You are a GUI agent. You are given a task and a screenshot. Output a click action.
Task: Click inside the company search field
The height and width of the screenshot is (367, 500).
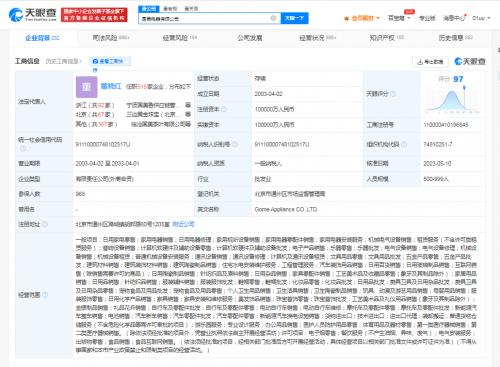(x=205, y=18)
